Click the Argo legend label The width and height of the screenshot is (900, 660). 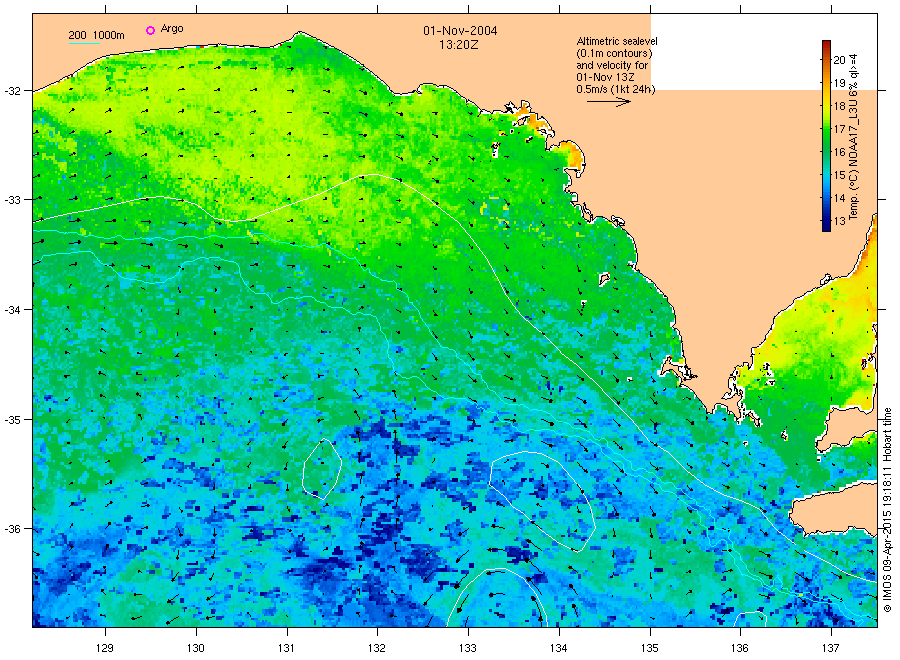[x=172, y=29]
